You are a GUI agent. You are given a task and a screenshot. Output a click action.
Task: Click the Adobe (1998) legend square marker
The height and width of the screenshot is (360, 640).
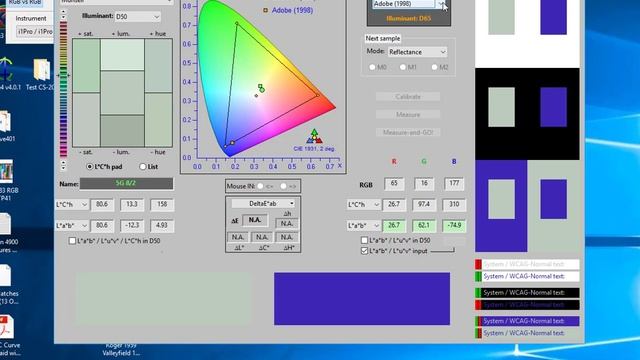pos(265,10)
